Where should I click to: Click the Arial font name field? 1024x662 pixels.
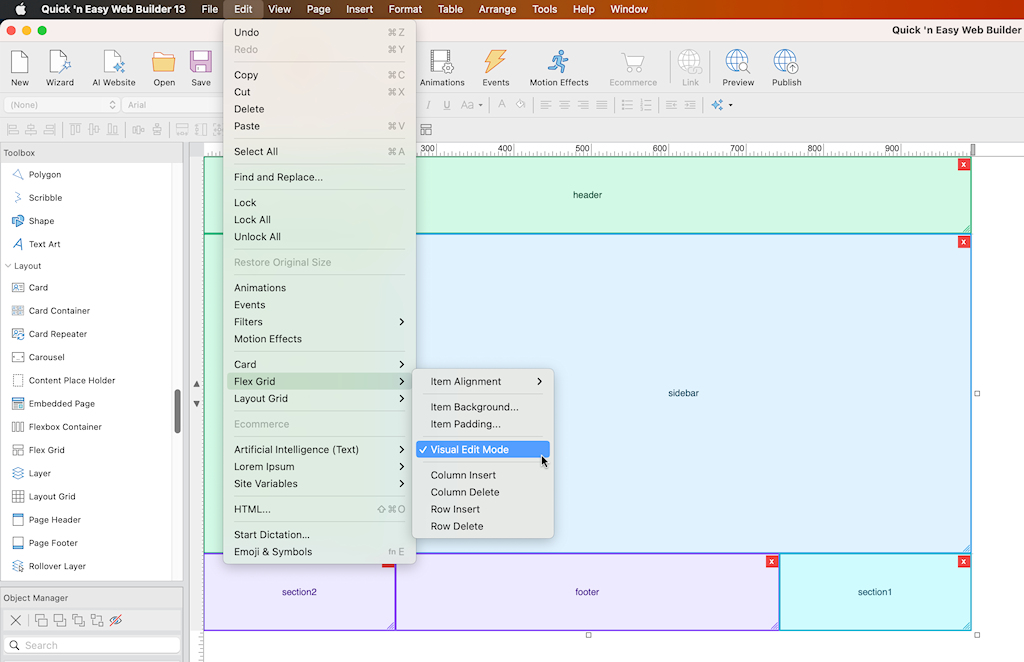(173, 104)
